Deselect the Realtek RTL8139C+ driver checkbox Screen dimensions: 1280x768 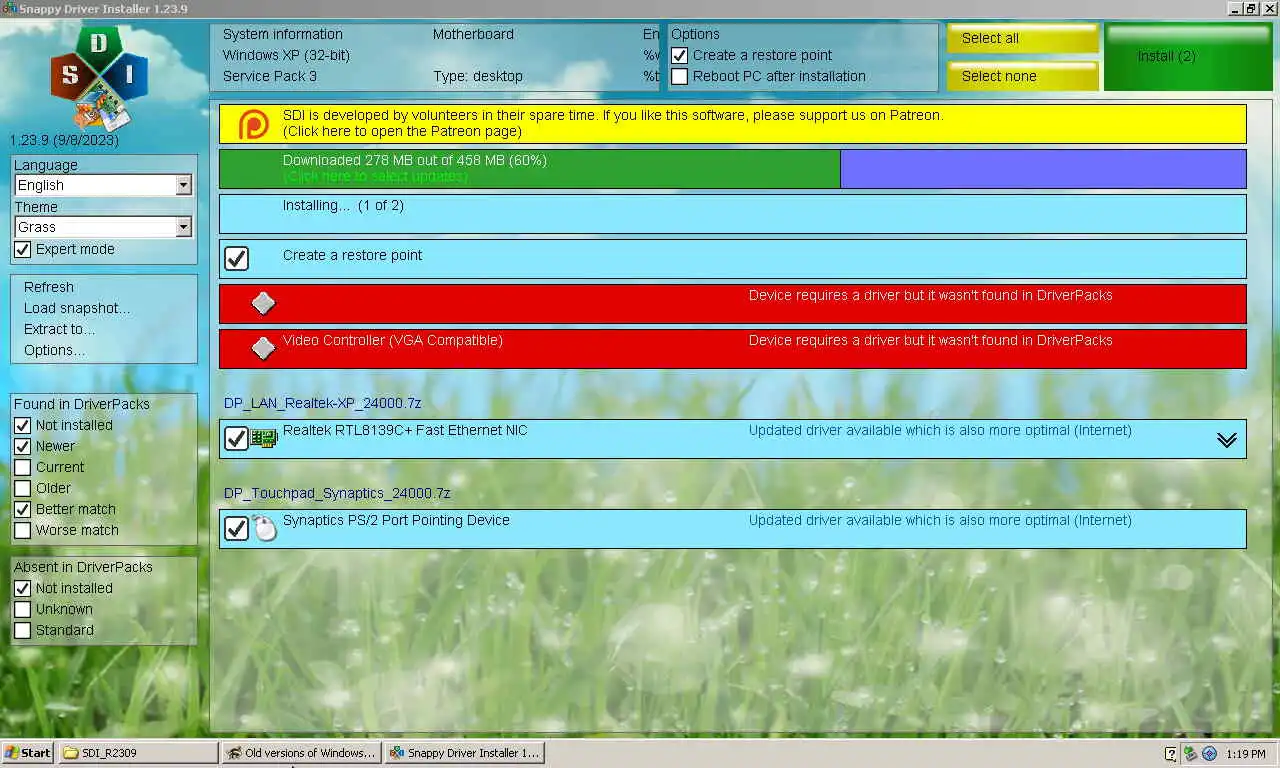(x=236, y=439)
